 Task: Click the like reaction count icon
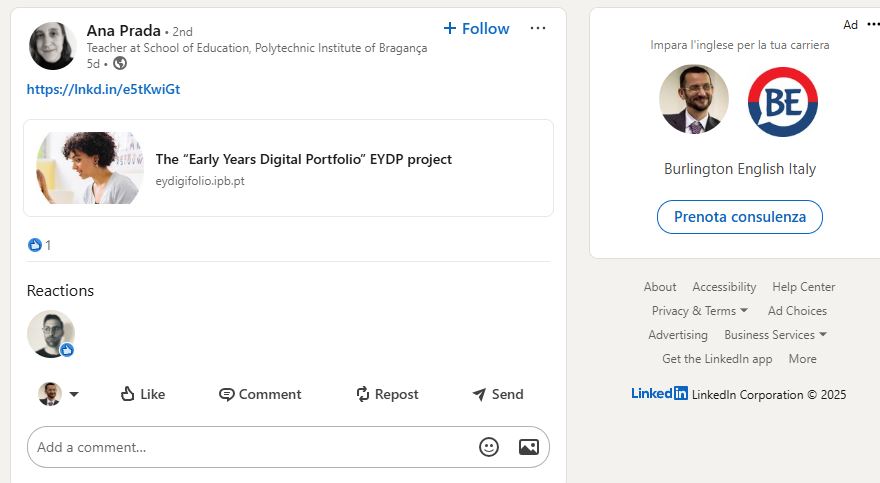point(35,245)
